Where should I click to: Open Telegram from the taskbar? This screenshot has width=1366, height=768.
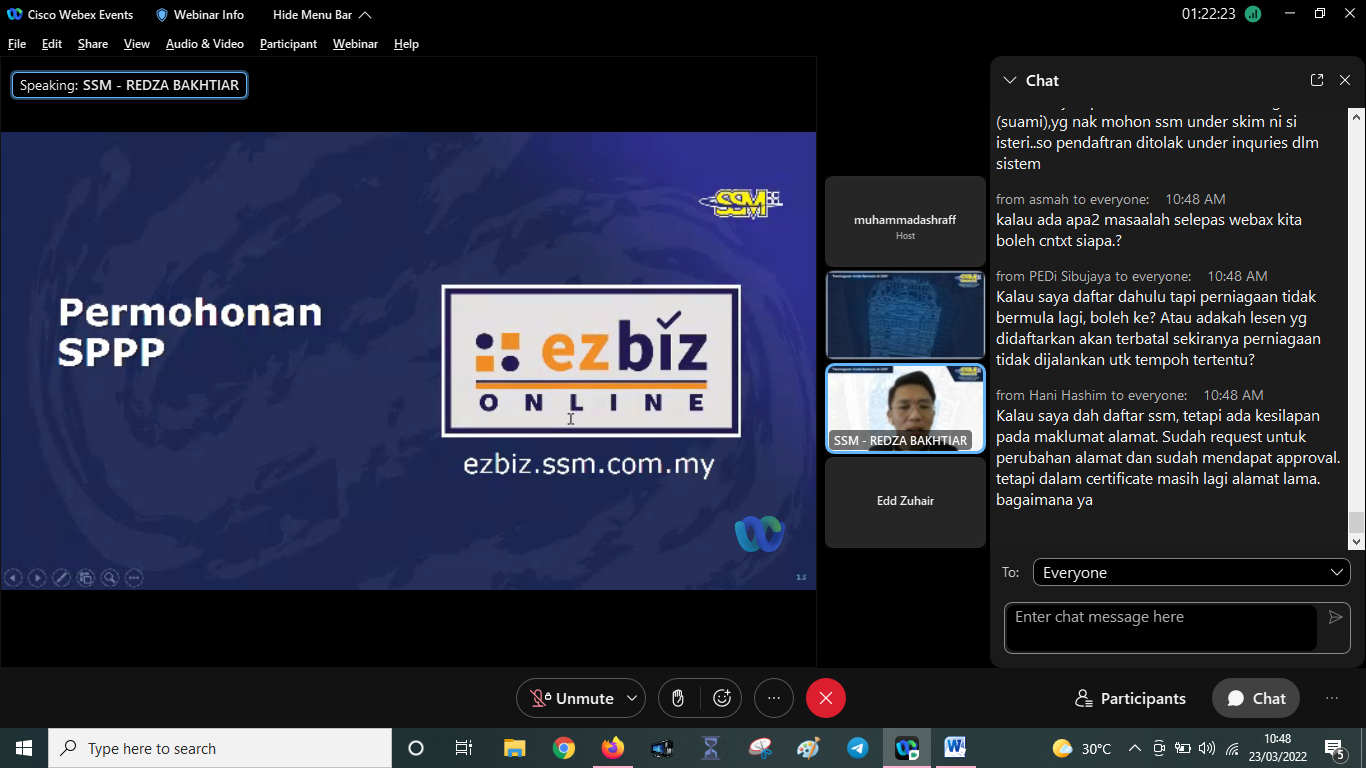(x=857, y=748)
